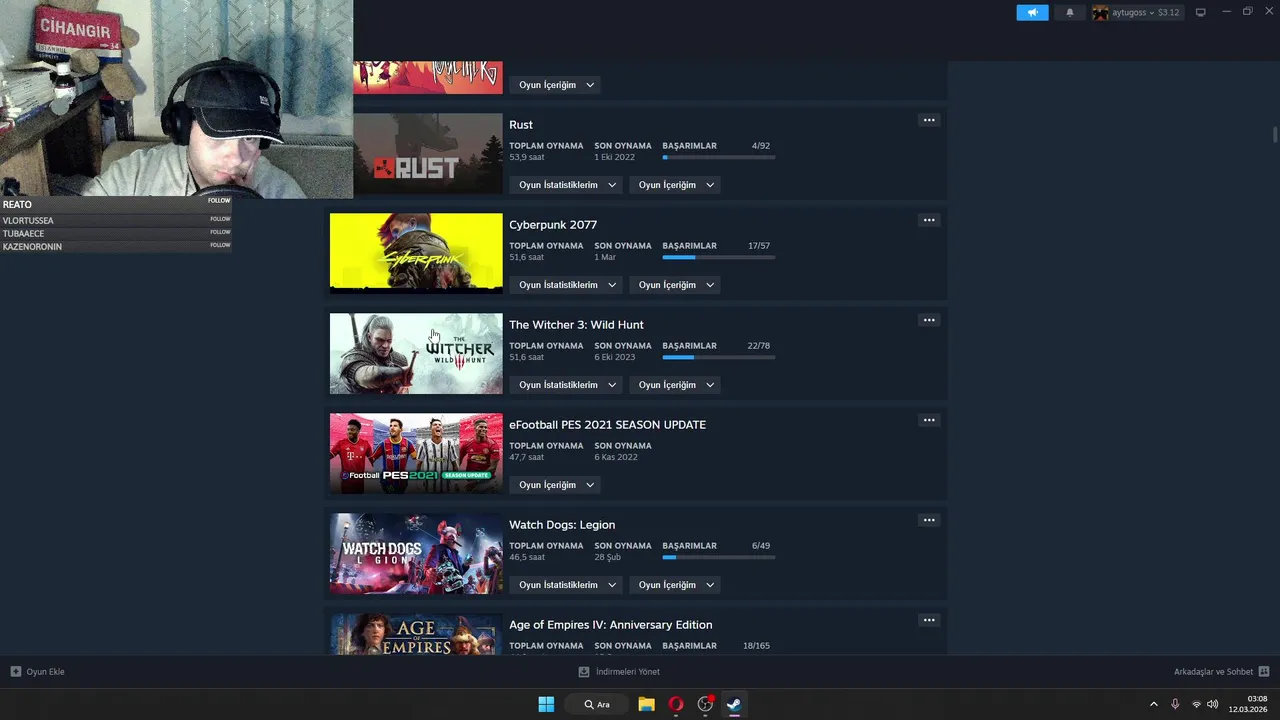
Task: Open Opera browser from taskbar
Action: [676, 704]
